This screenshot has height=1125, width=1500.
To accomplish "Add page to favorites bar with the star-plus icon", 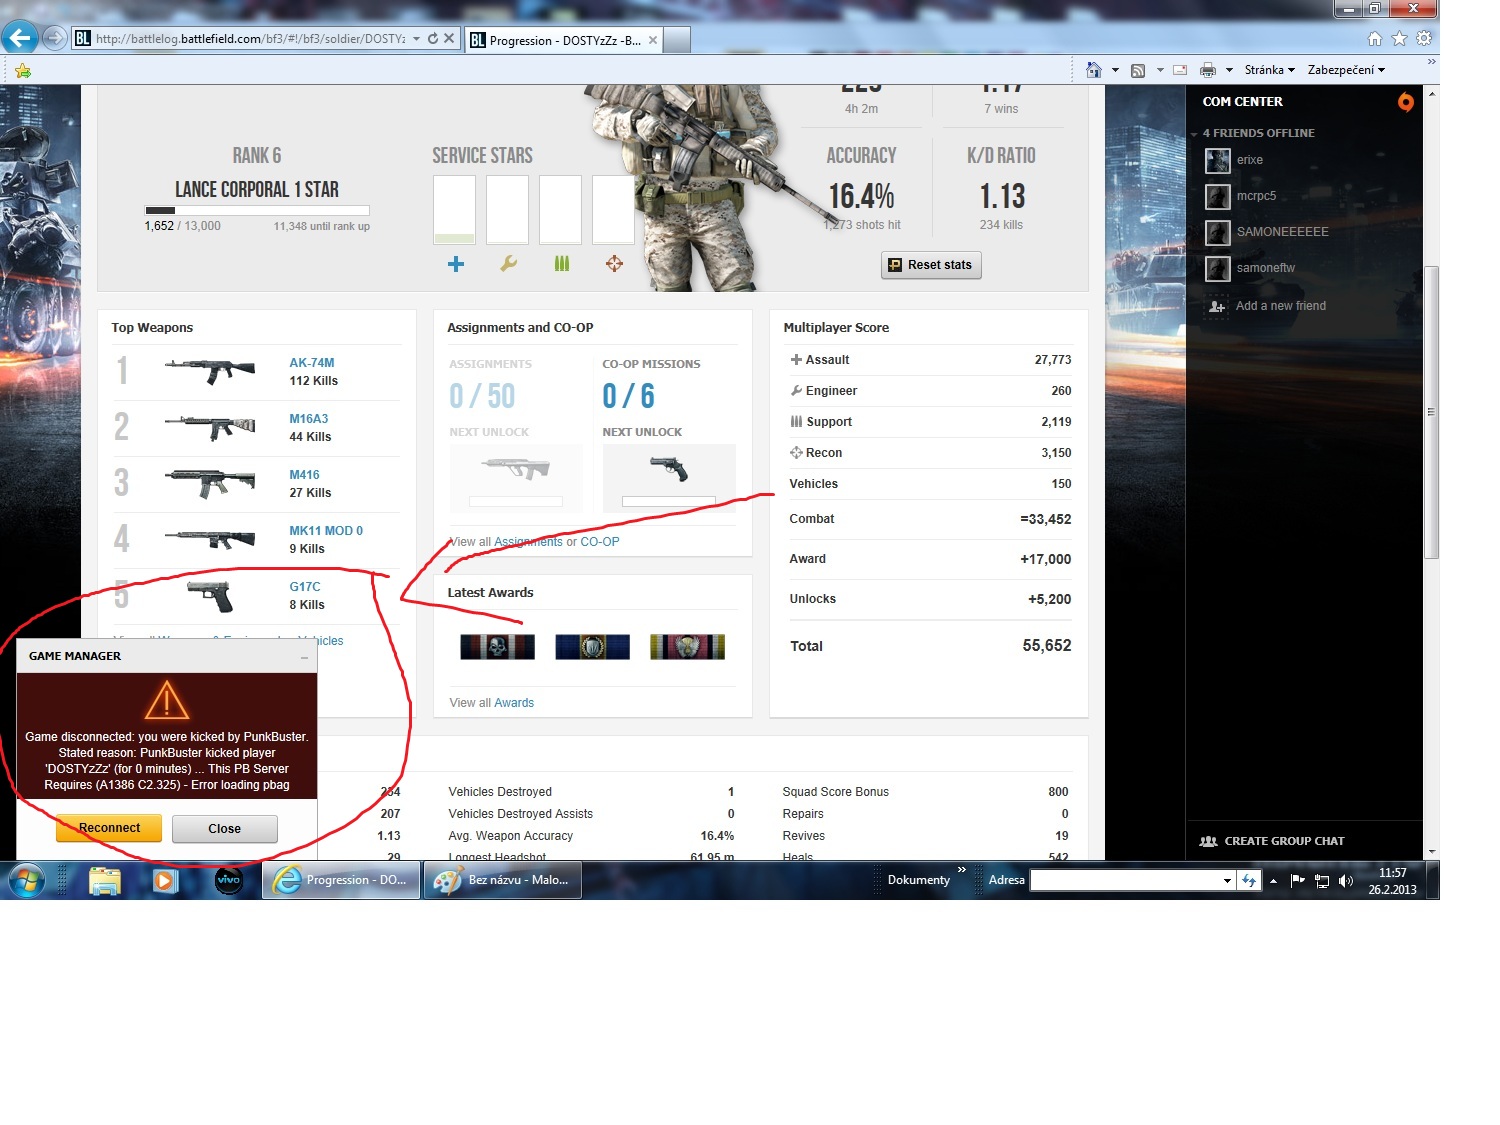I will pos(23,70).
